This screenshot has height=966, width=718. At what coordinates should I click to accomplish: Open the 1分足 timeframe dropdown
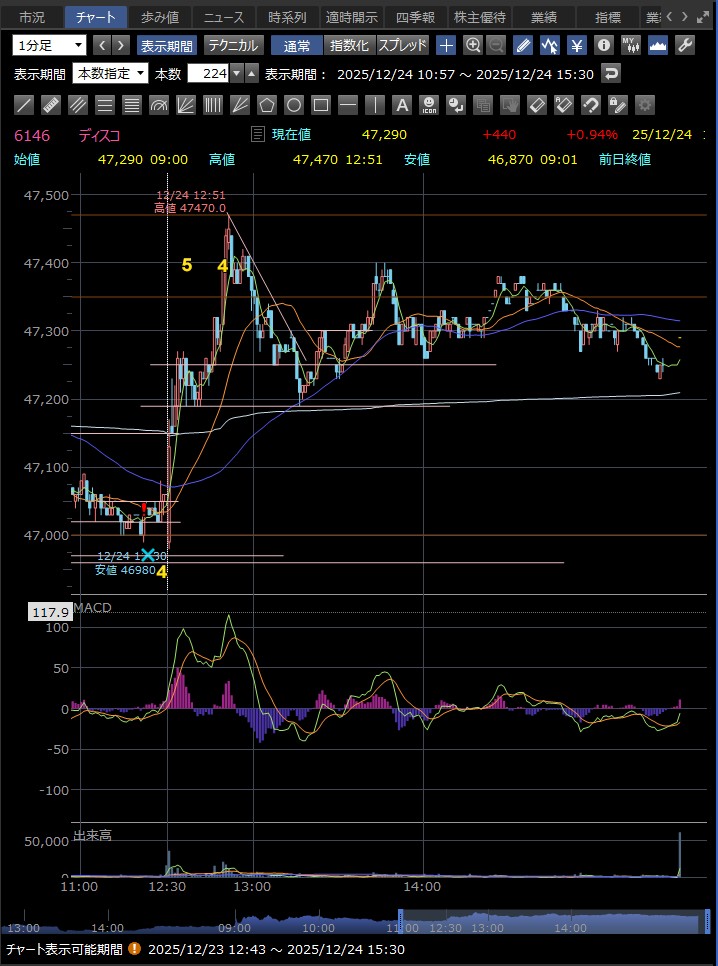[49, 45]
